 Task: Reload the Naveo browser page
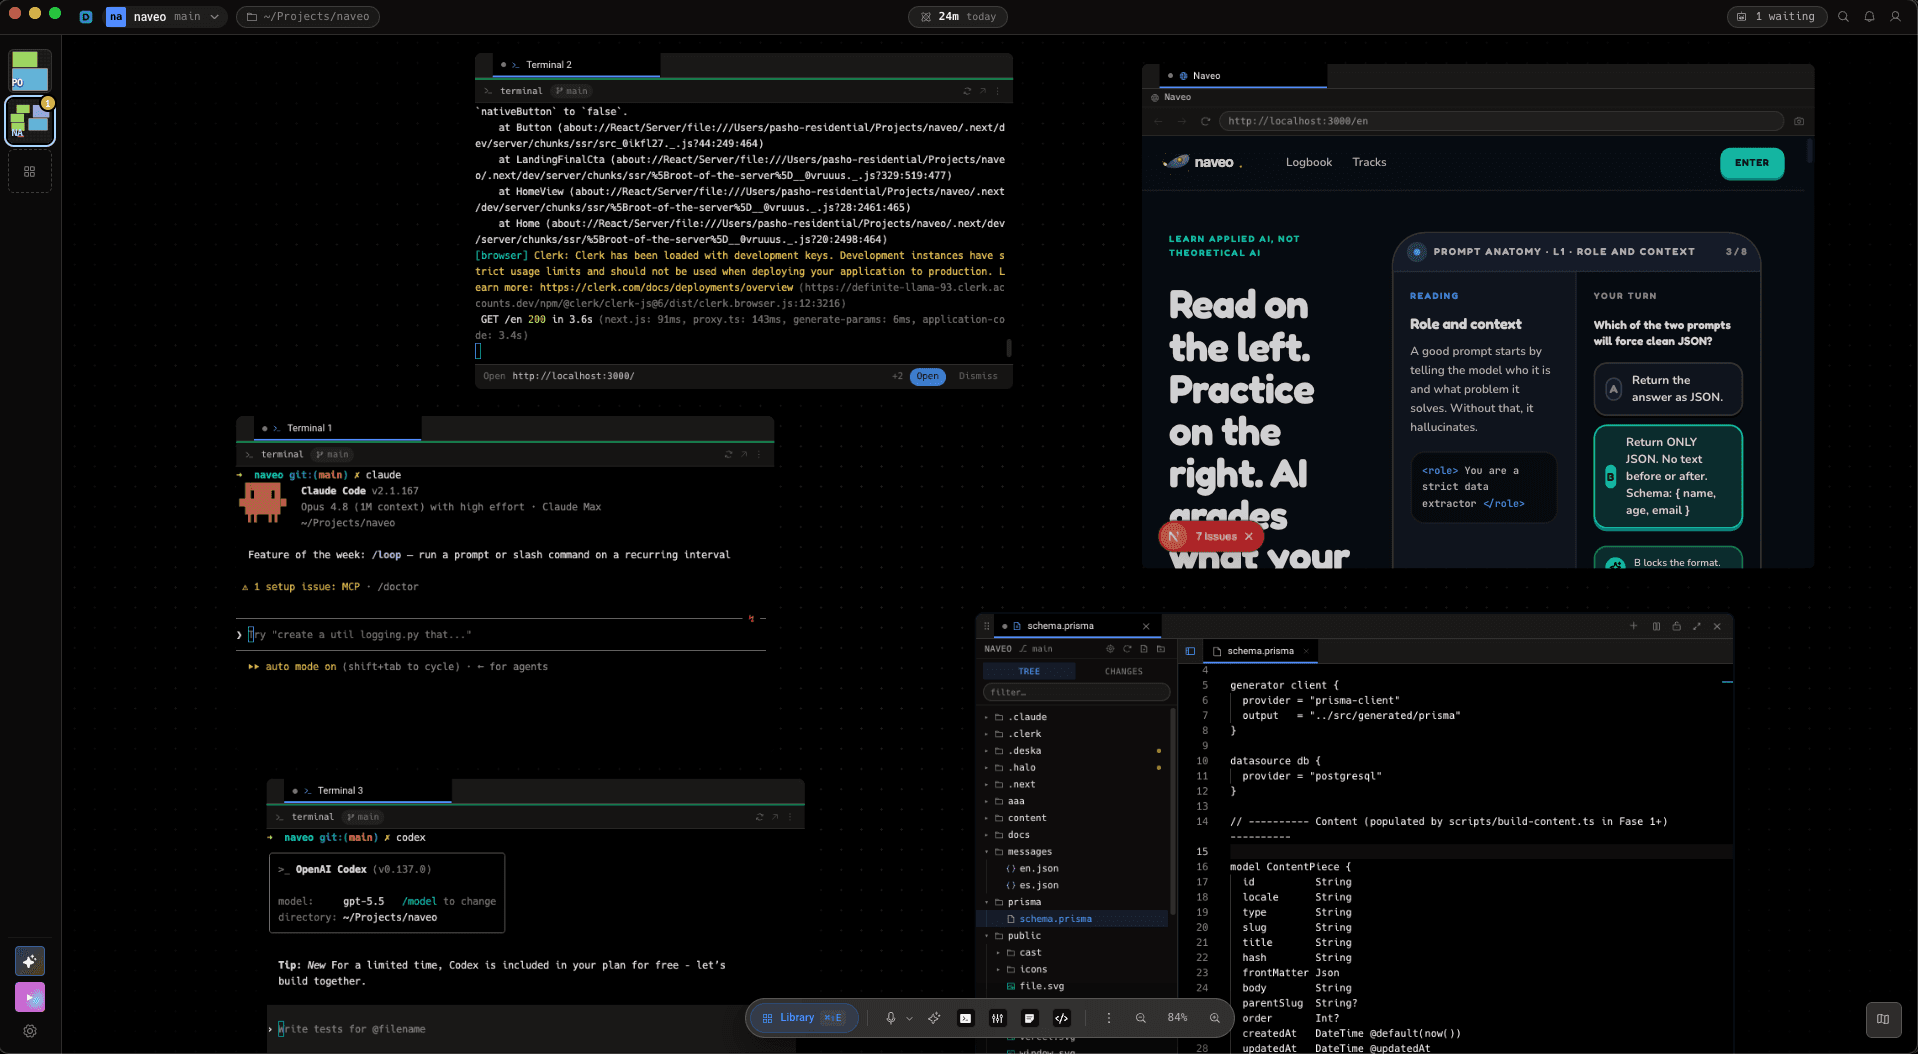(x=1205, y=121)
